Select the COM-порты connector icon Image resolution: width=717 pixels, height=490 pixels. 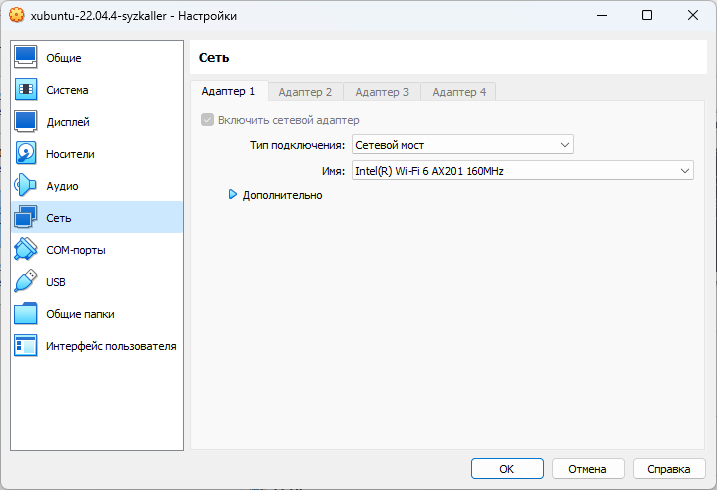(26, 250)
